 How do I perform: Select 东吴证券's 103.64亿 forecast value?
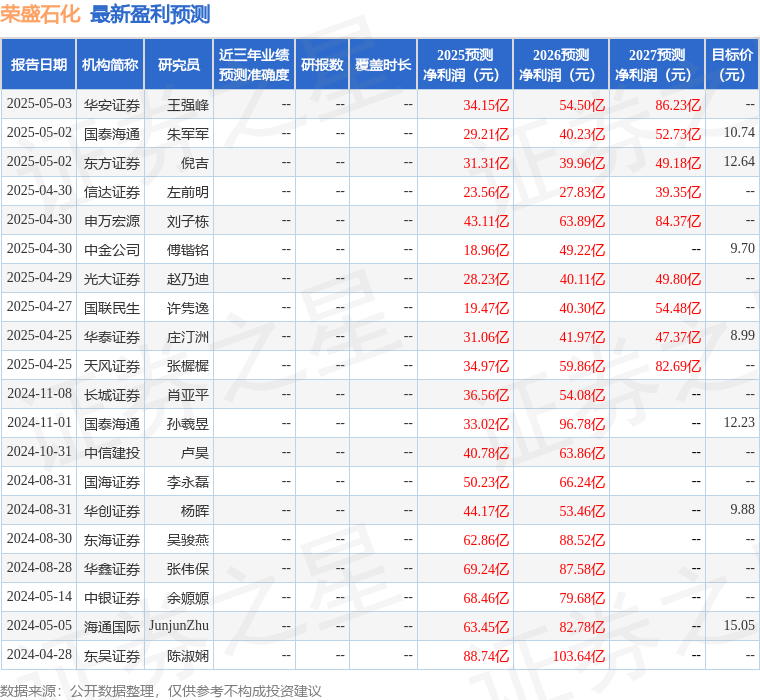pyautogui.click(x=579, y=656)
